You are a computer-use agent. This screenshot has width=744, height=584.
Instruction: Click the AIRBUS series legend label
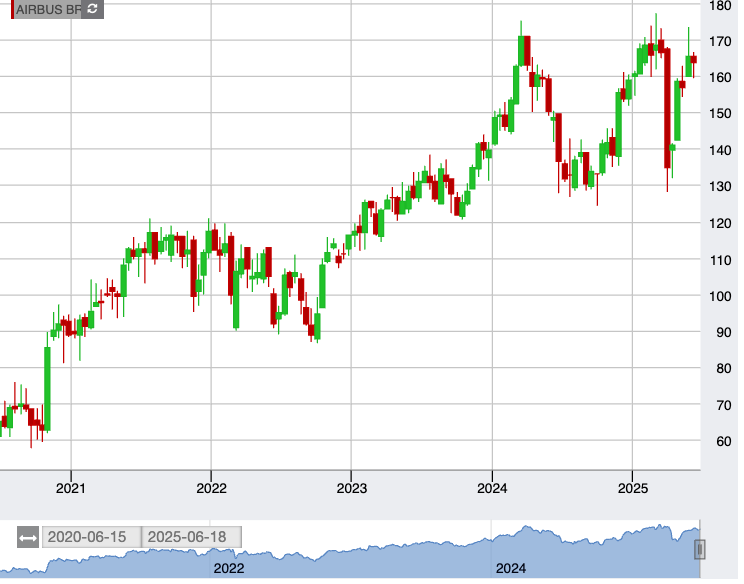48,9
